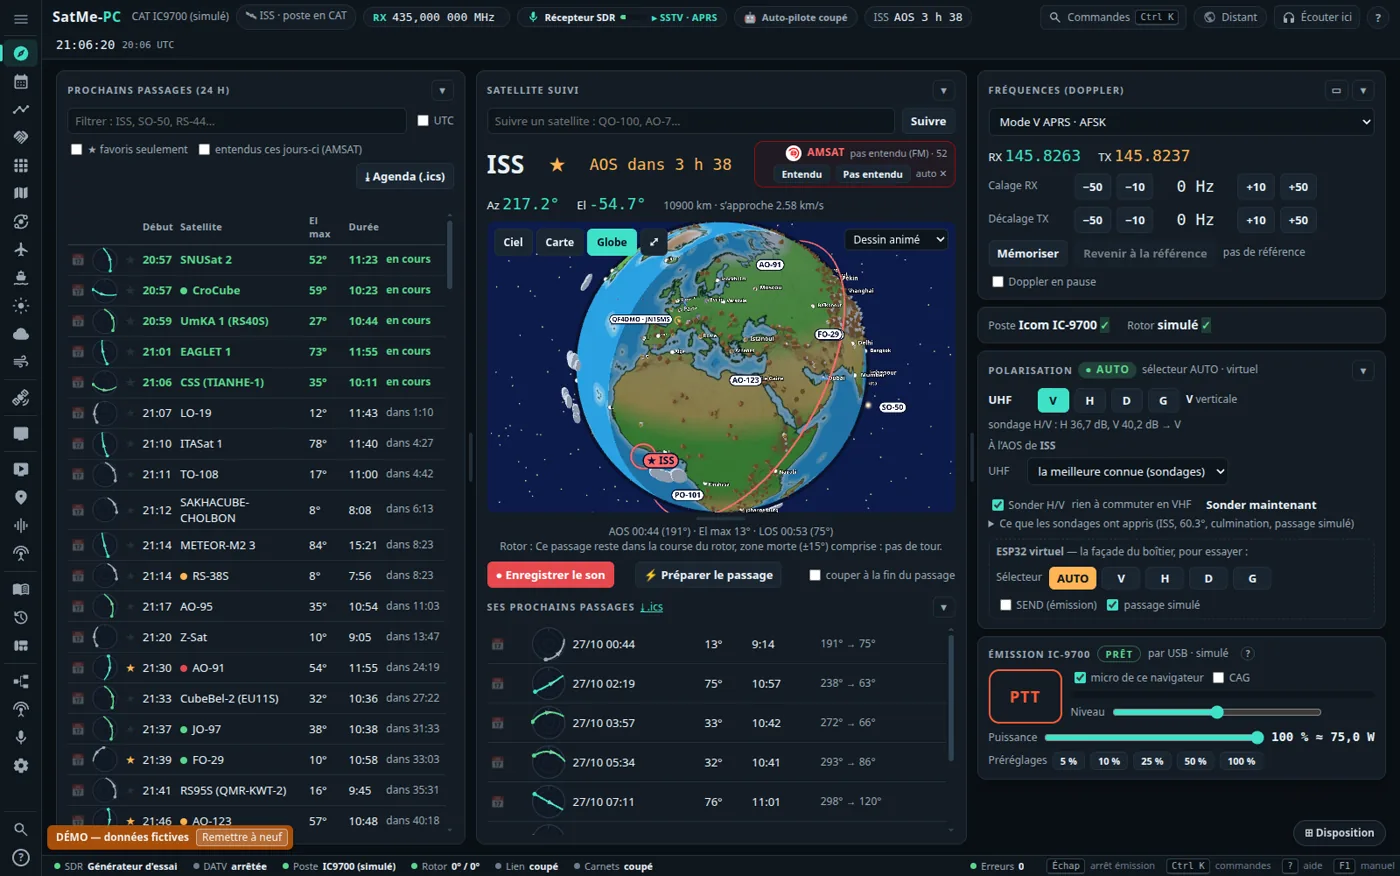Toggle the ISS favorite star

click(557, 164)
